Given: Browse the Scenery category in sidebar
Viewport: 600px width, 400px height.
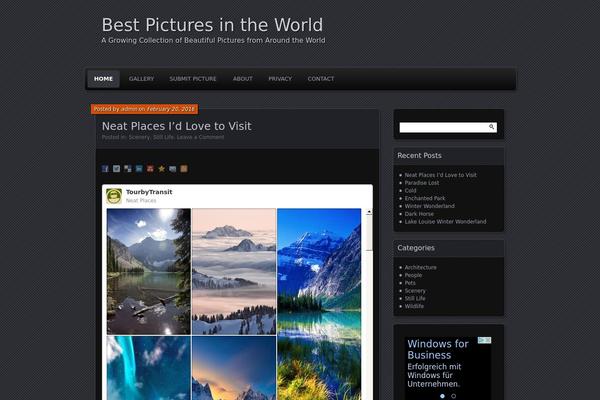Looking at the screenshot, I should 415,291.
